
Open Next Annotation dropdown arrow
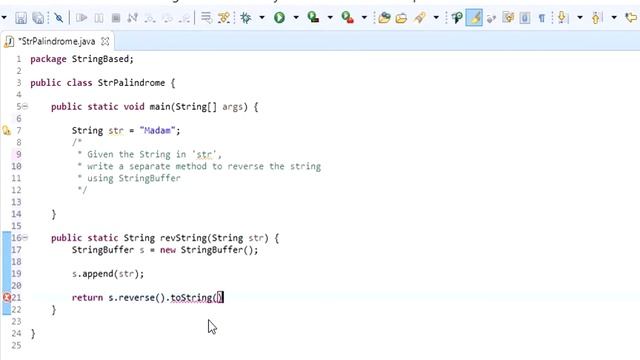580,18
